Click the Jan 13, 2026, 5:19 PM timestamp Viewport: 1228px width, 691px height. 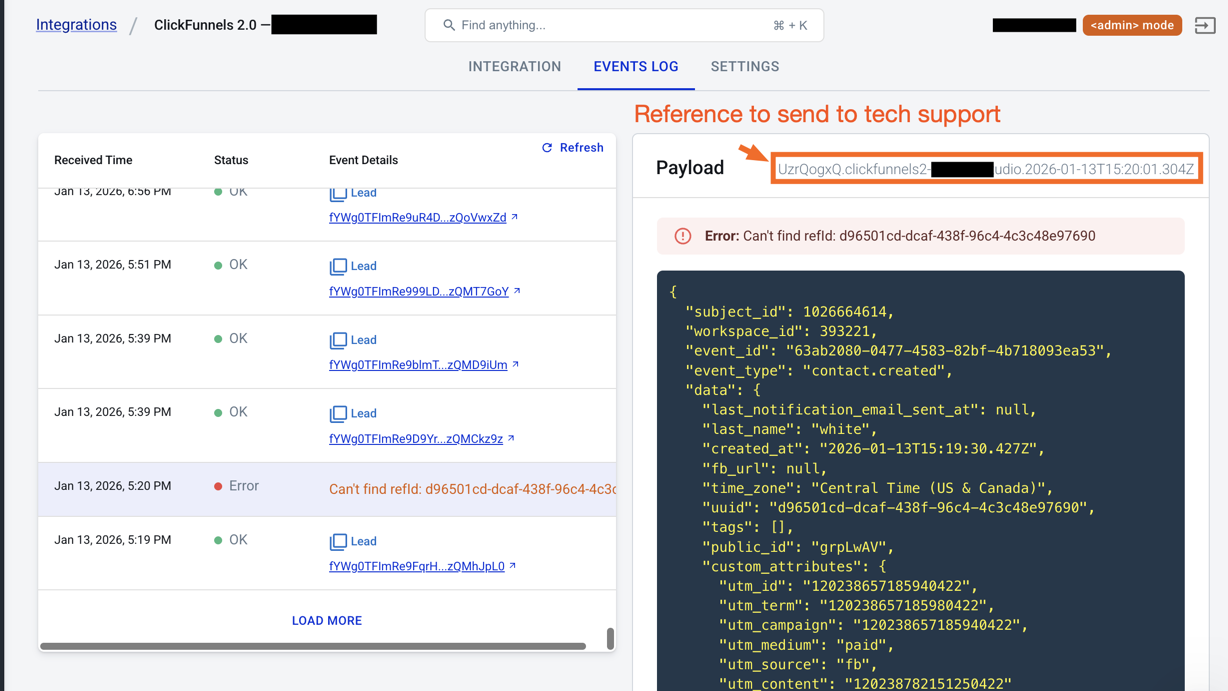pos(113,540)
